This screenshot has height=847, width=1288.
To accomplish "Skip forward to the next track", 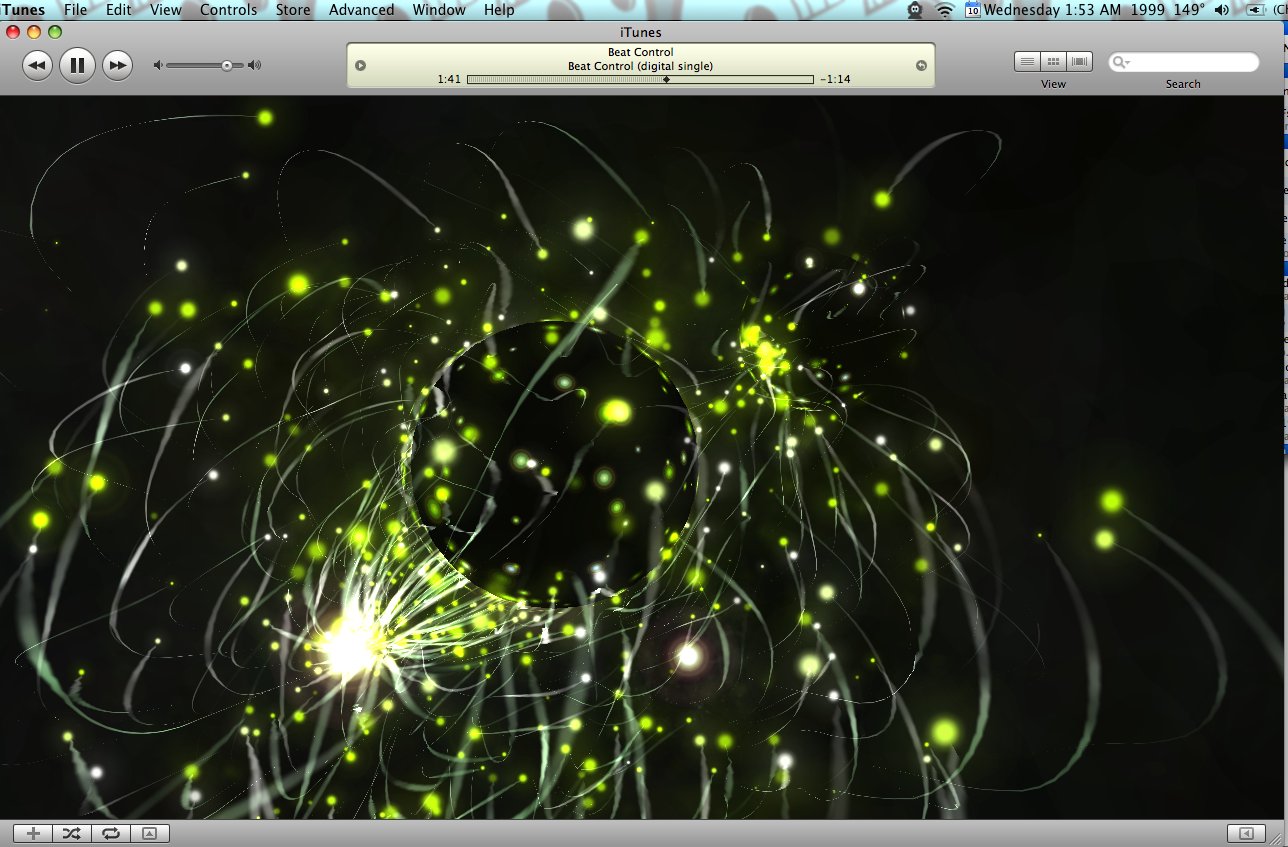I will click(x=118, y=66).
